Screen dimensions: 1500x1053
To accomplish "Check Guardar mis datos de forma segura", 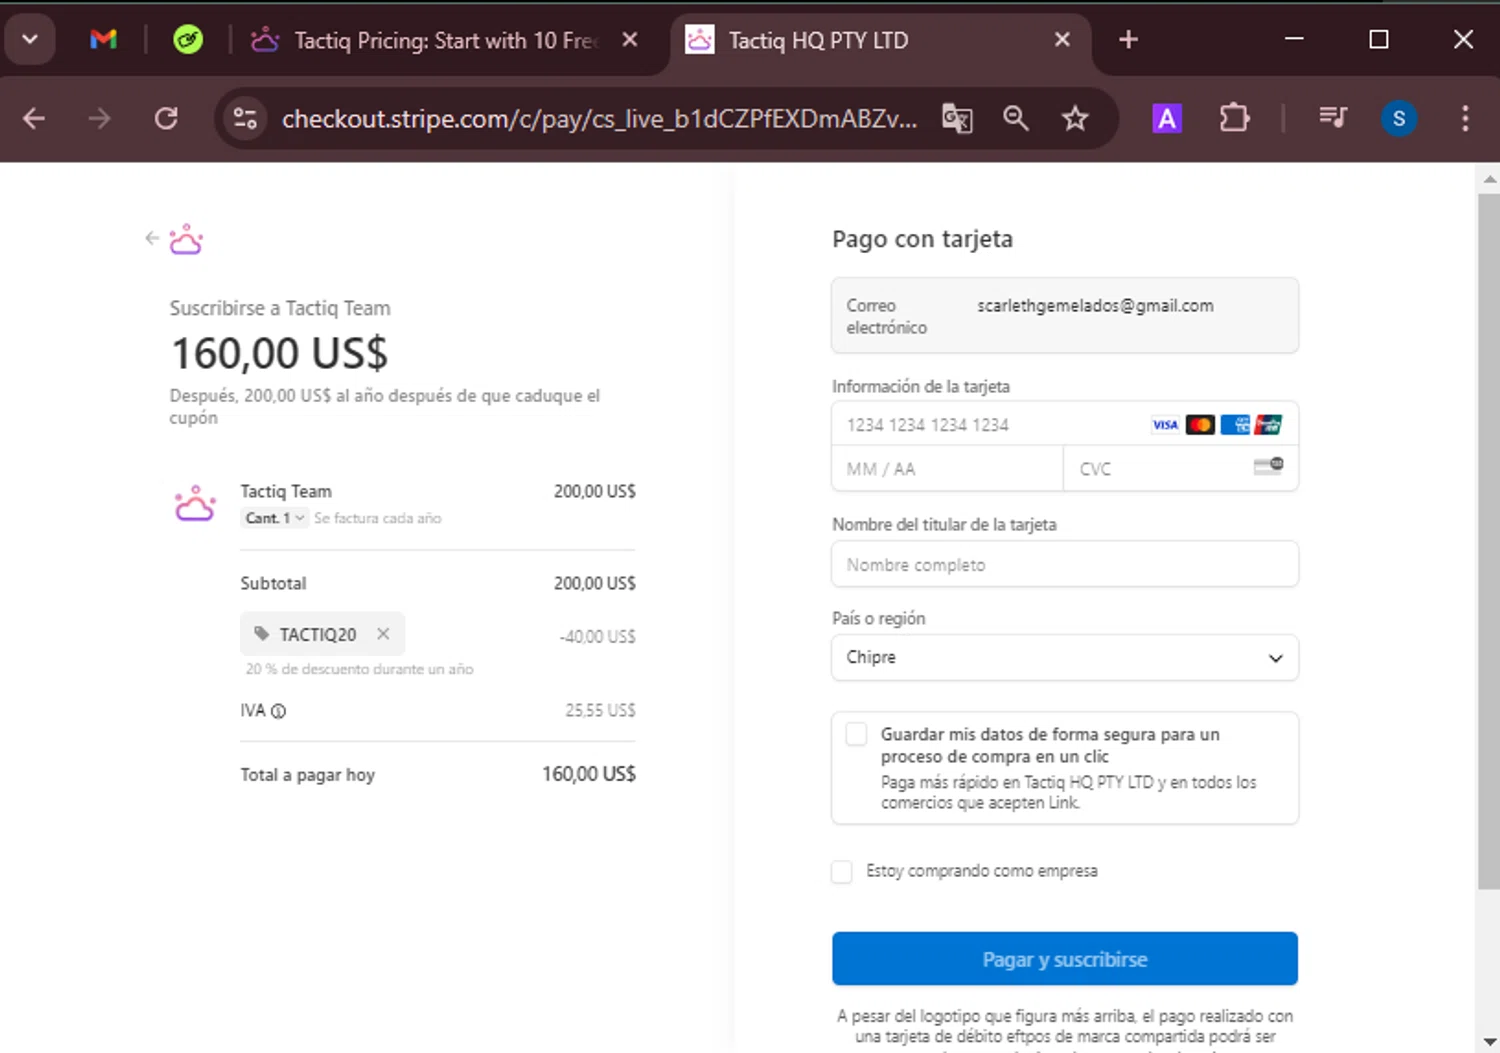I will pos(857,734).
